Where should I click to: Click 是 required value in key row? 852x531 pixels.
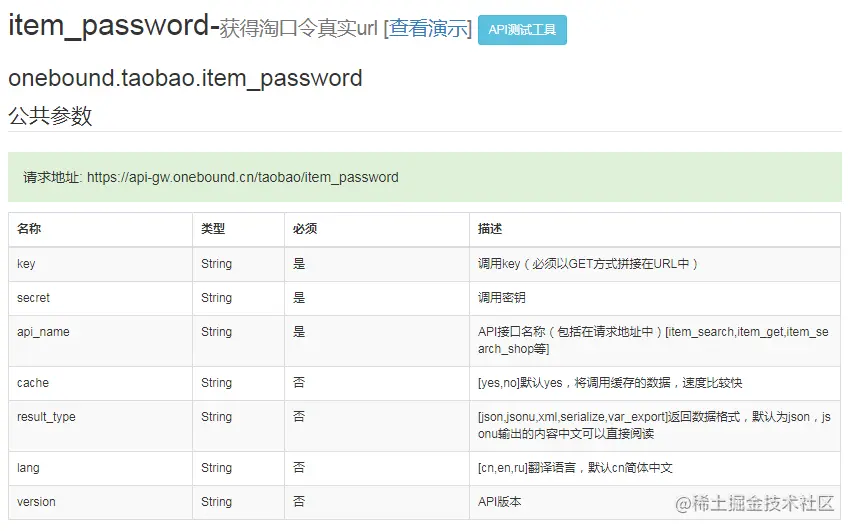coord(299,264)
